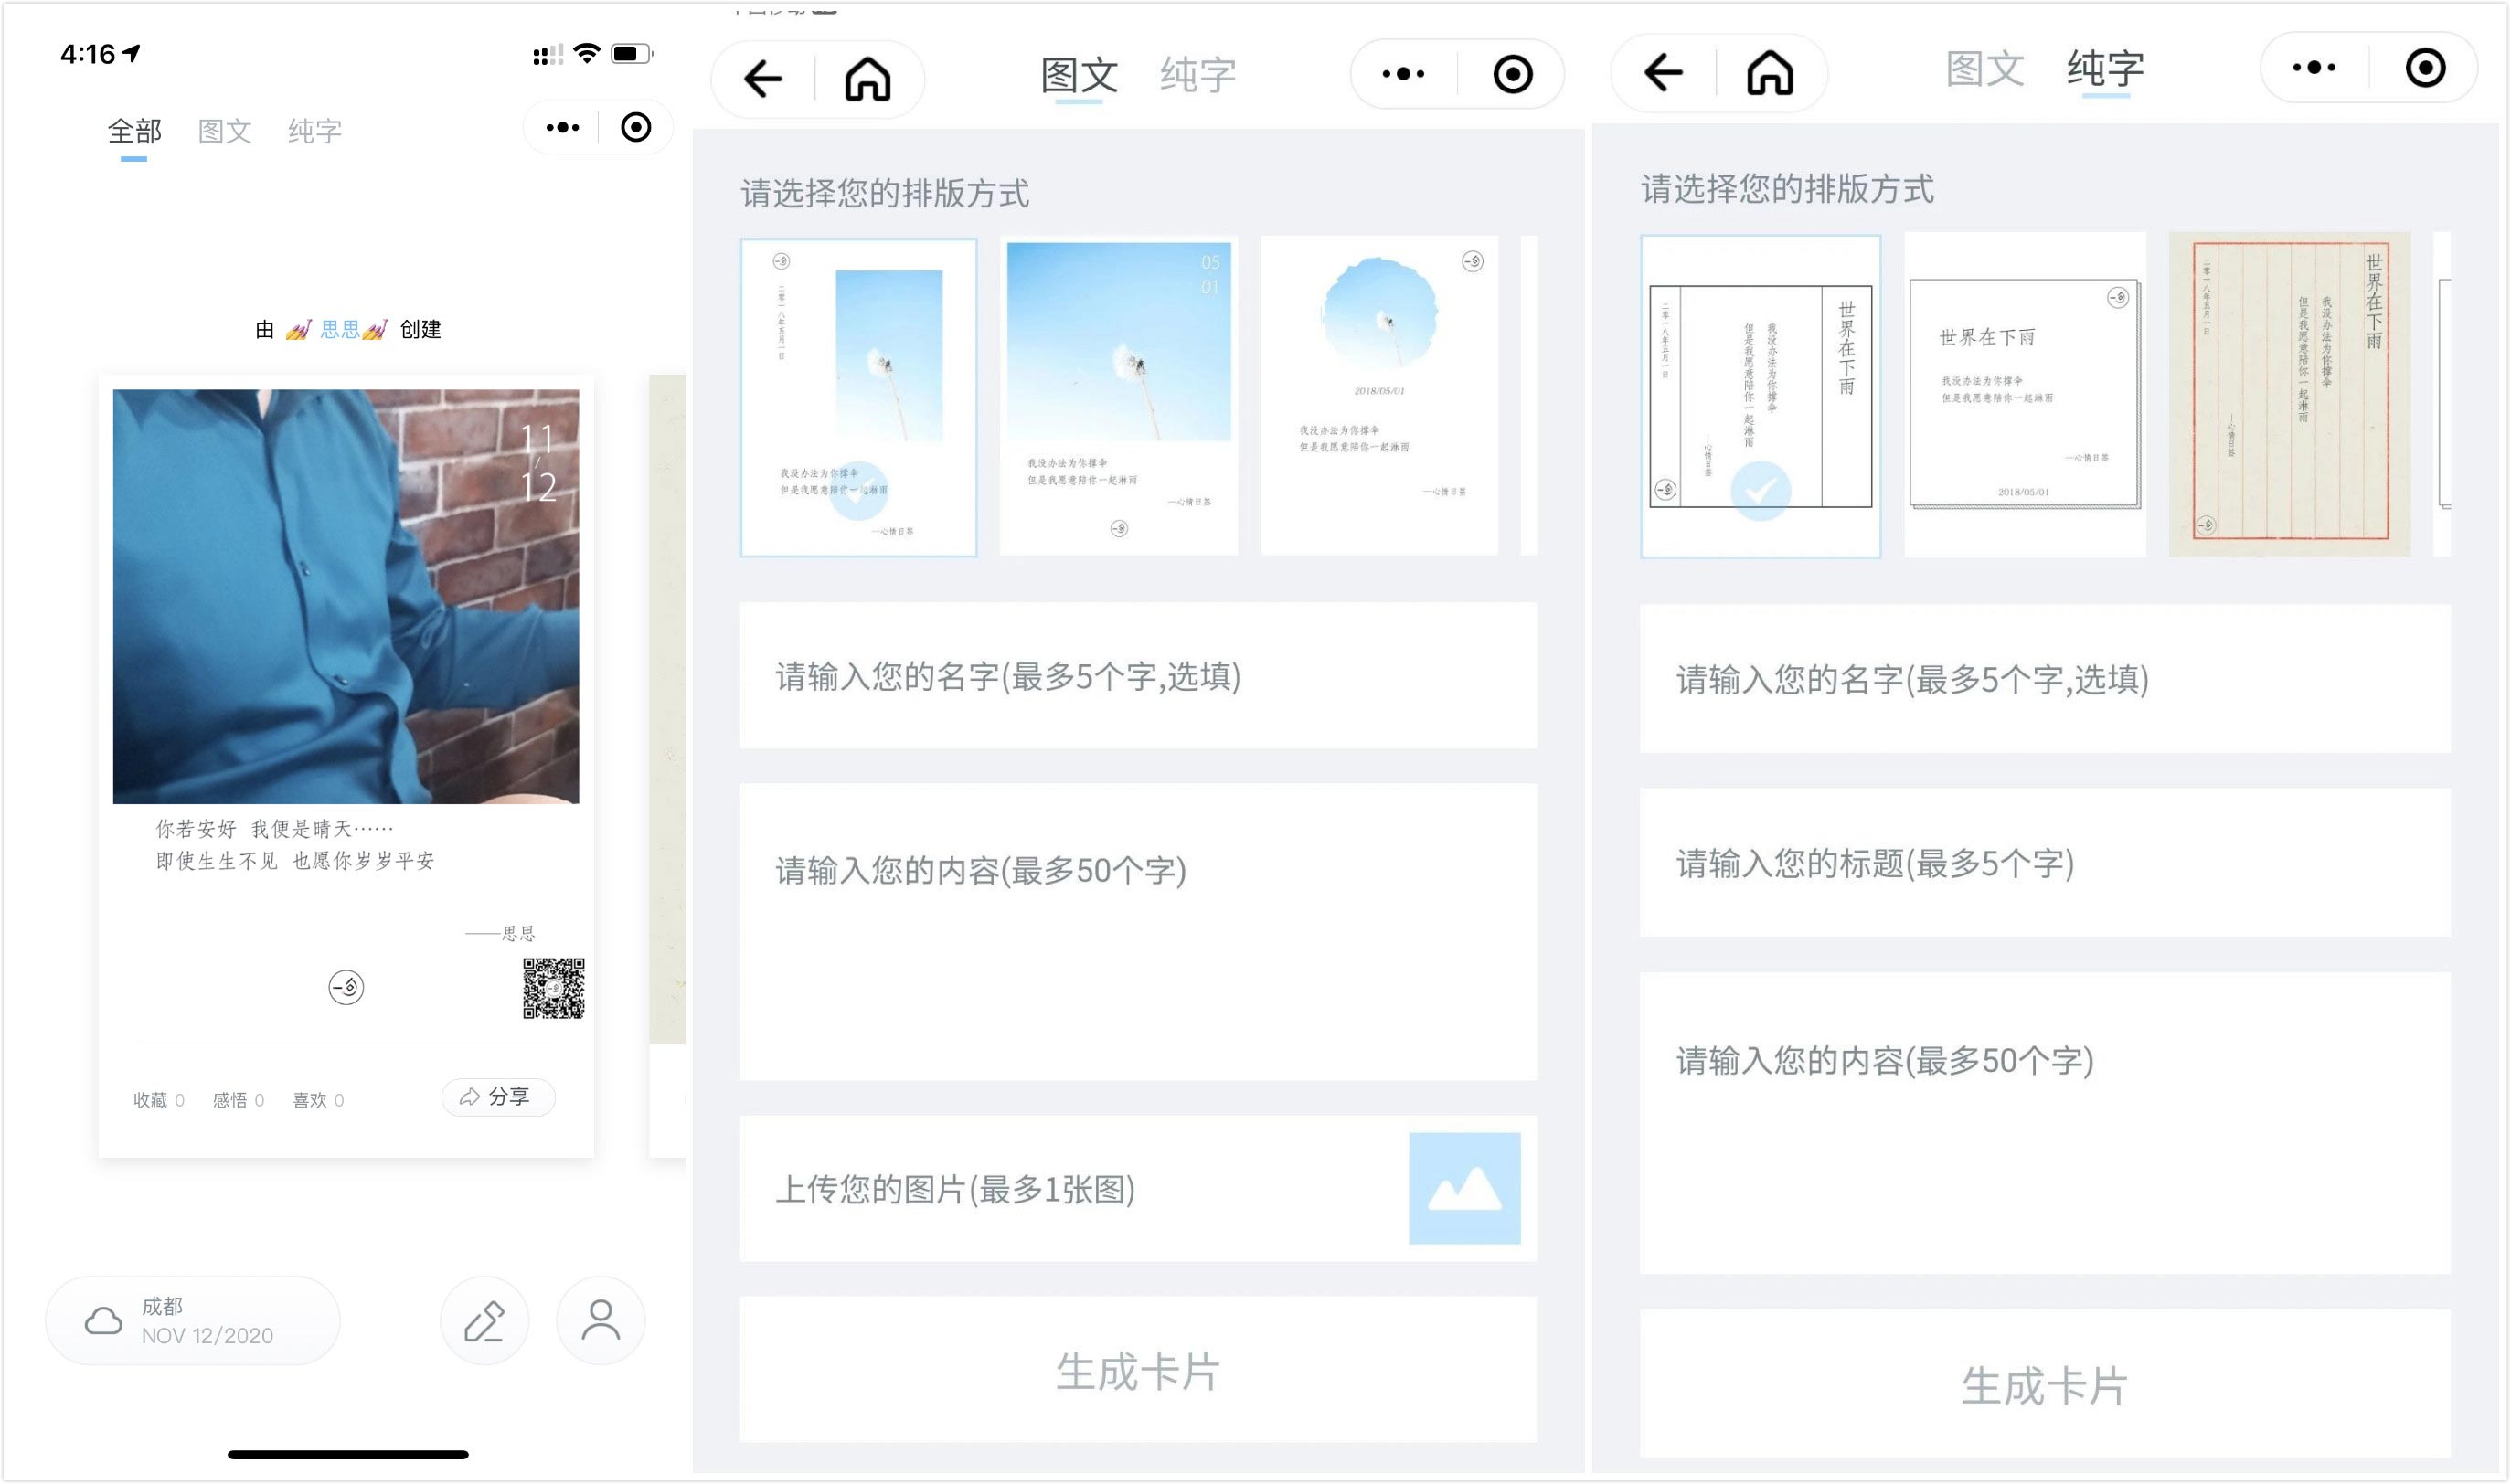
Task: Click 生成卡片 in the 纯字 screen
Action: pyautogui.click(x=2044, y=1384)
